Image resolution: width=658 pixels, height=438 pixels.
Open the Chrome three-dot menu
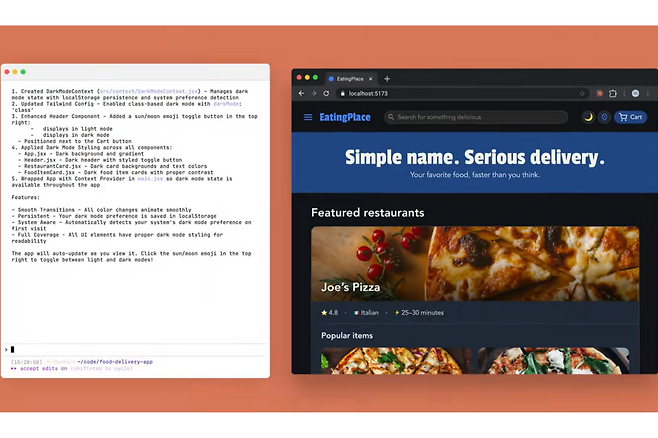click(x=649, y=93)
